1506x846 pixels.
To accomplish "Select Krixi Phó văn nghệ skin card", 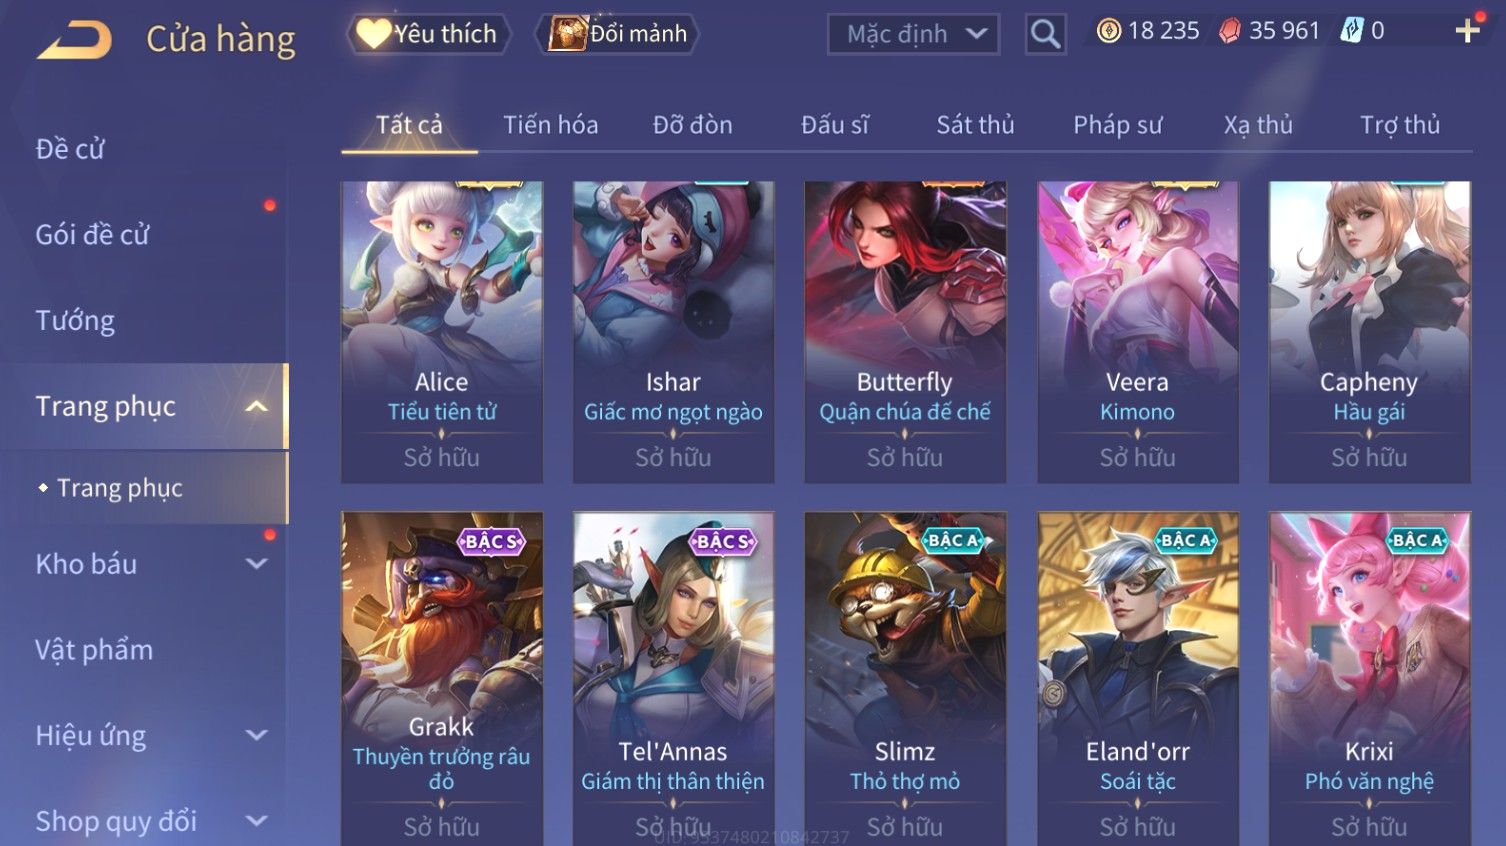I will pyautogui.click(x=1369, y=679).
